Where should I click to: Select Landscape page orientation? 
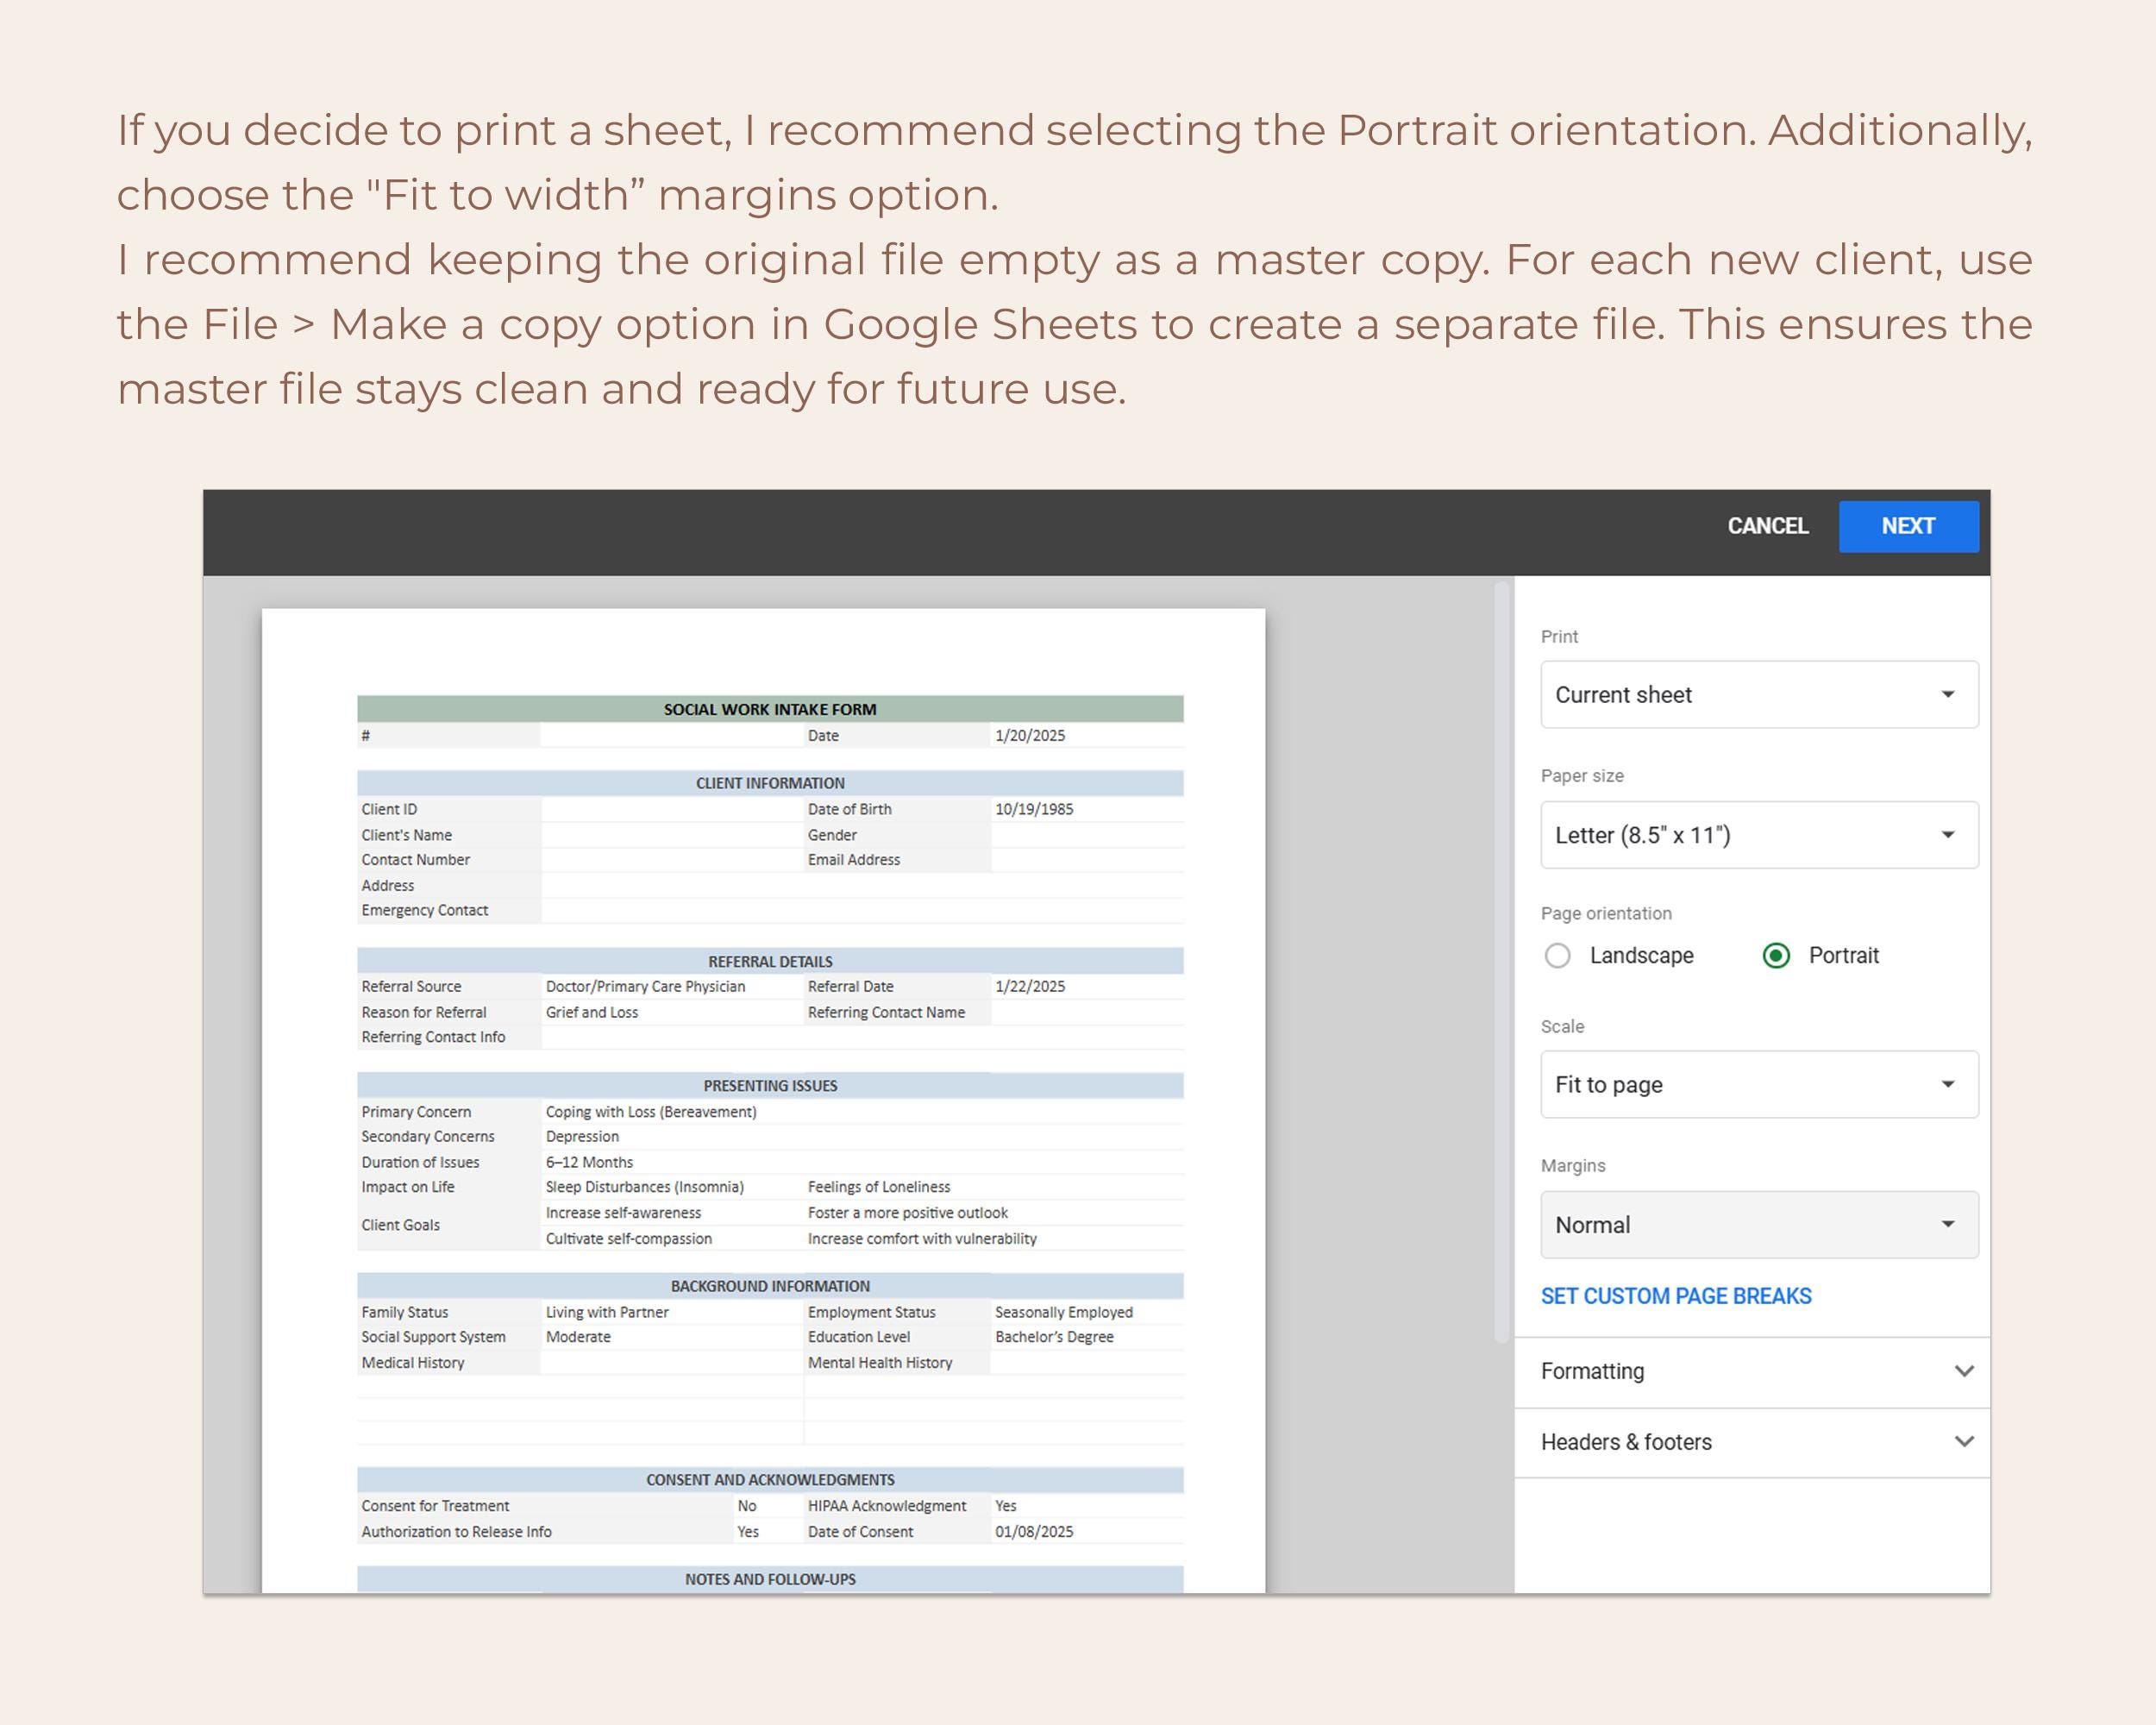(x=1641, y=956)
